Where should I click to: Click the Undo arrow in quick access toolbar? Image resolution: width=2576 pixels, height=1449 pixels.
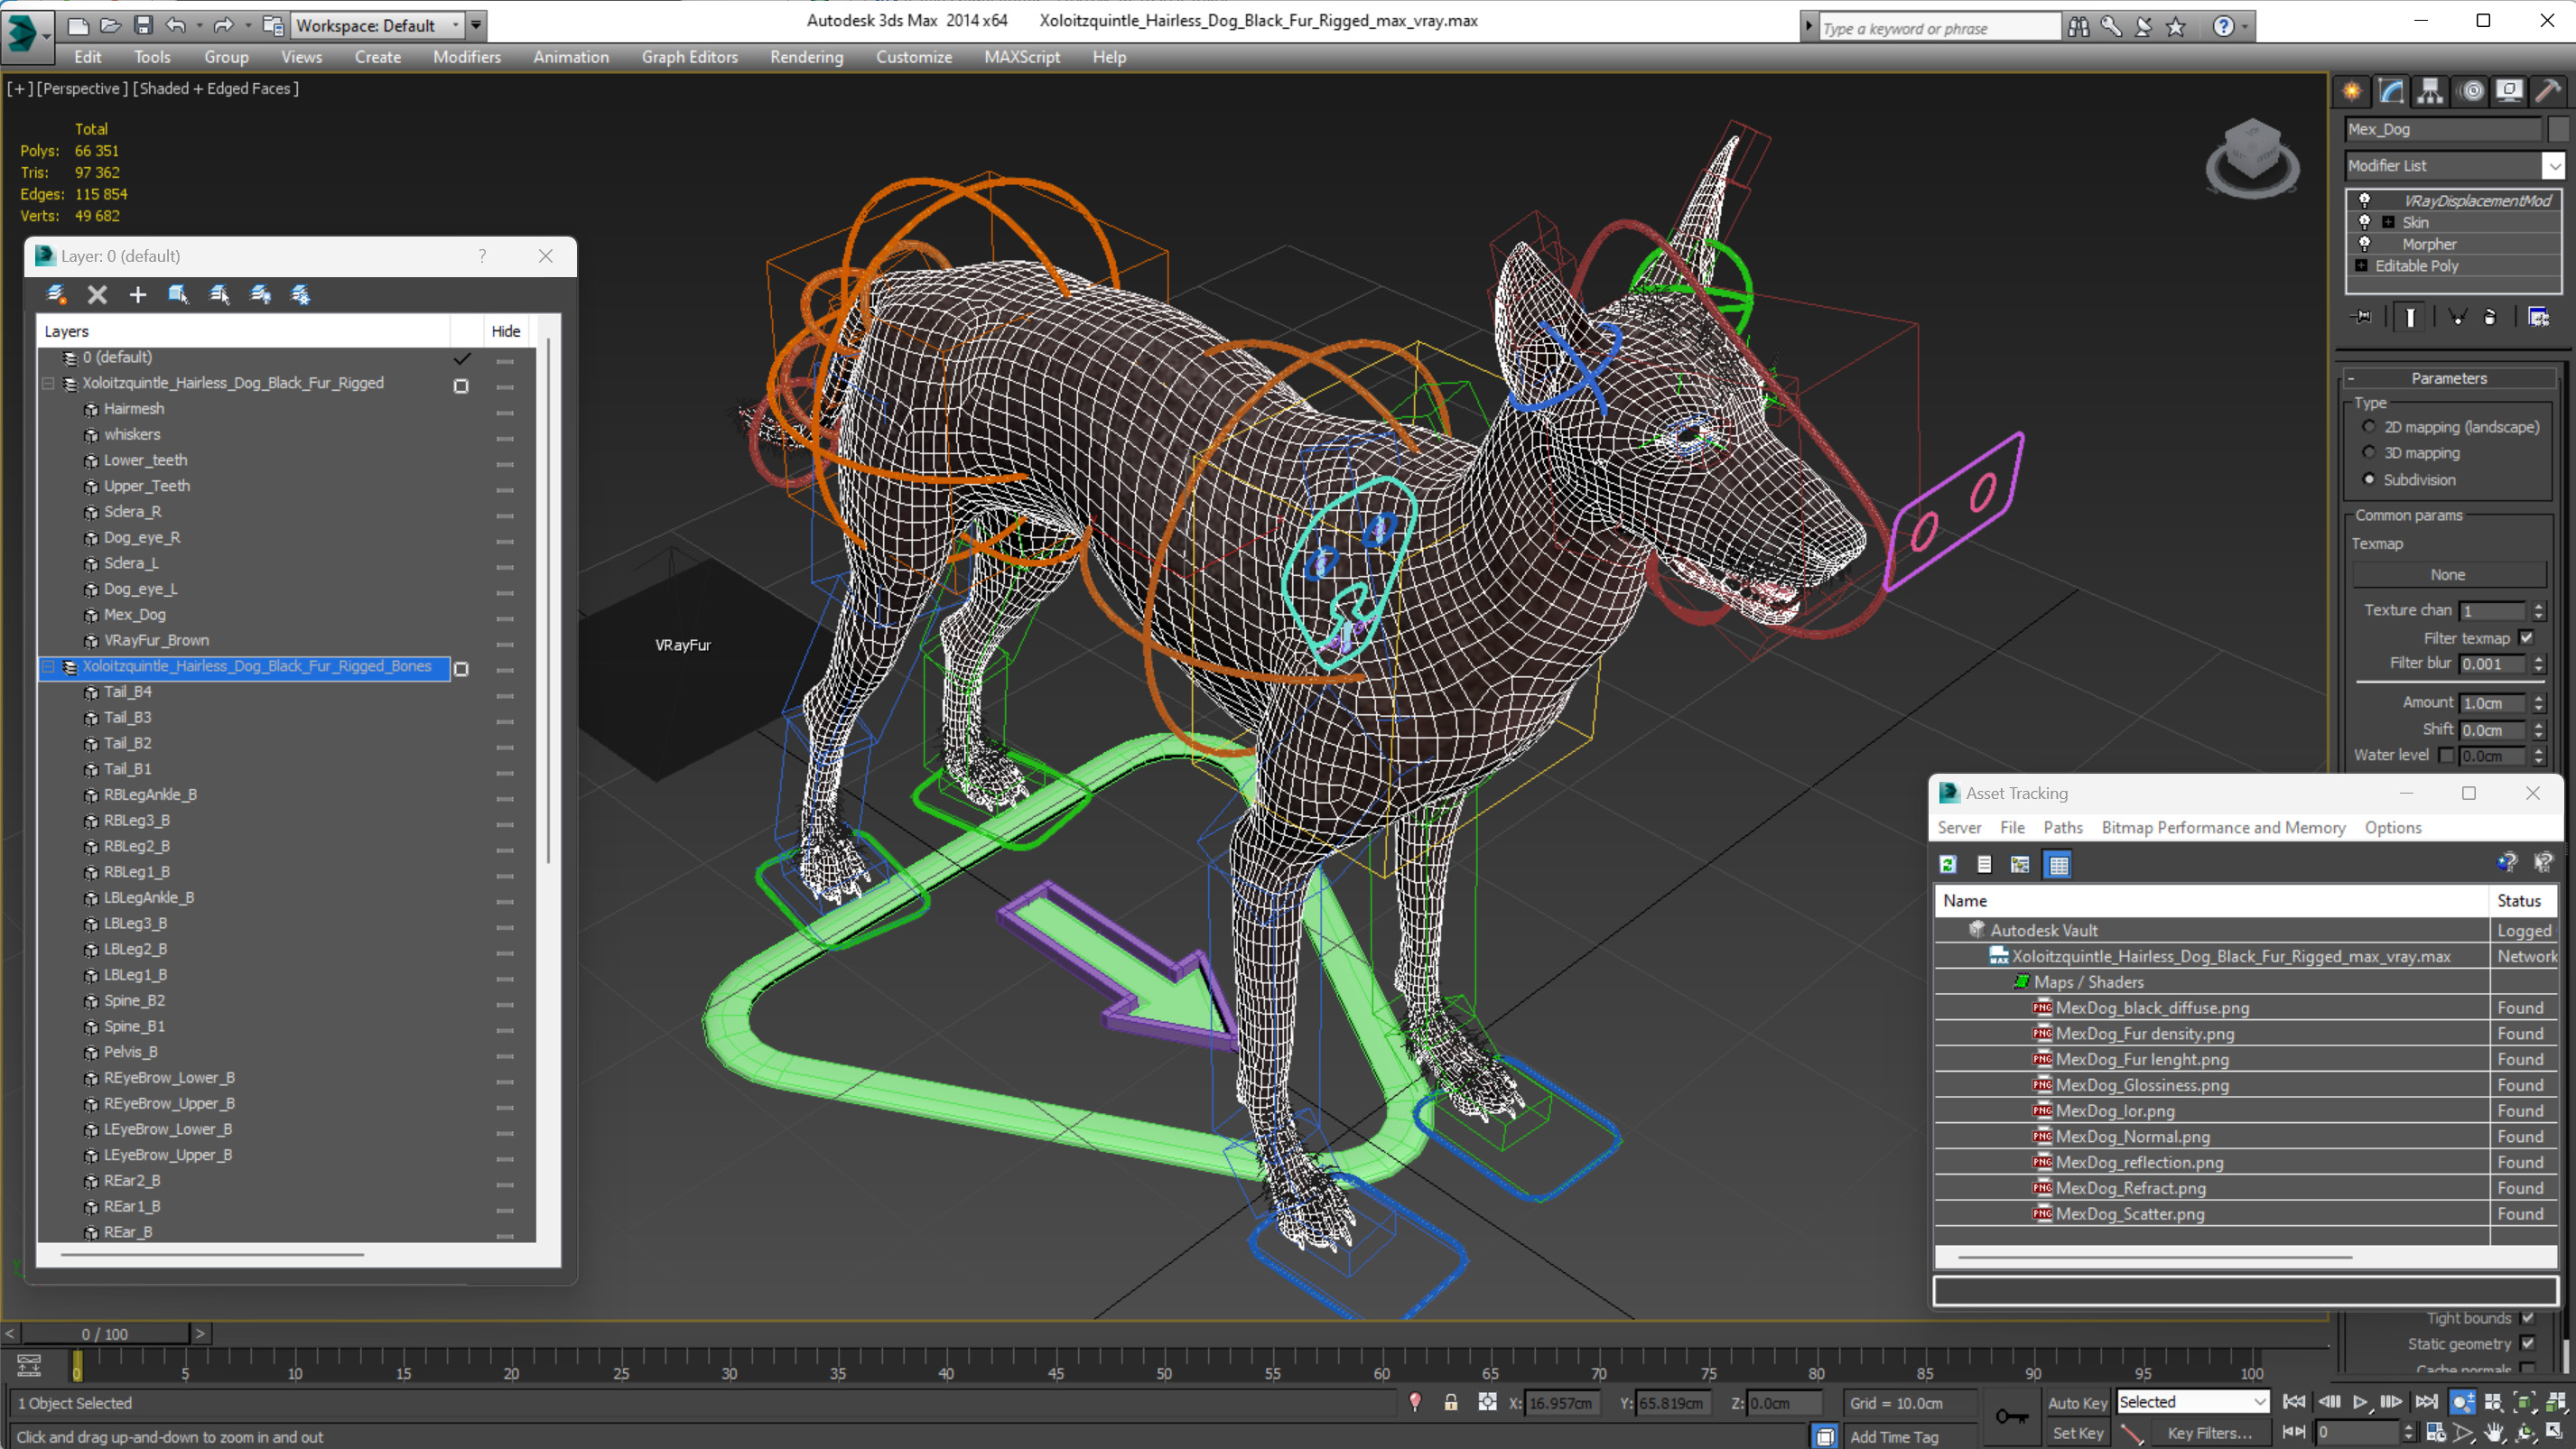pos(176,25)
